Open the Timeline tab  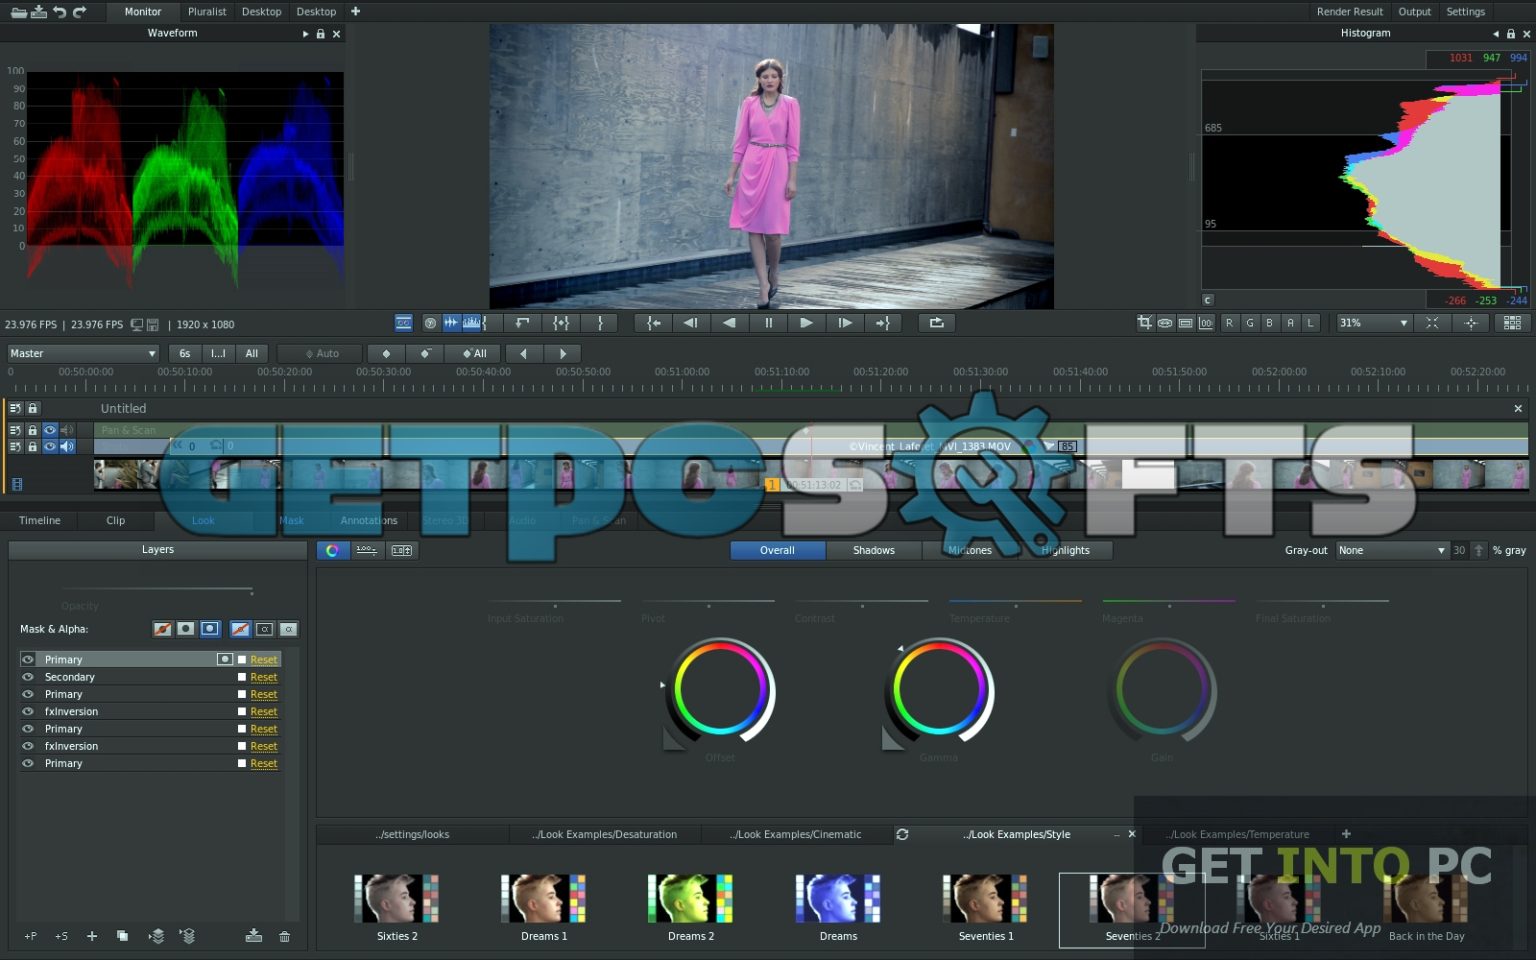click(x=40, y=520)
